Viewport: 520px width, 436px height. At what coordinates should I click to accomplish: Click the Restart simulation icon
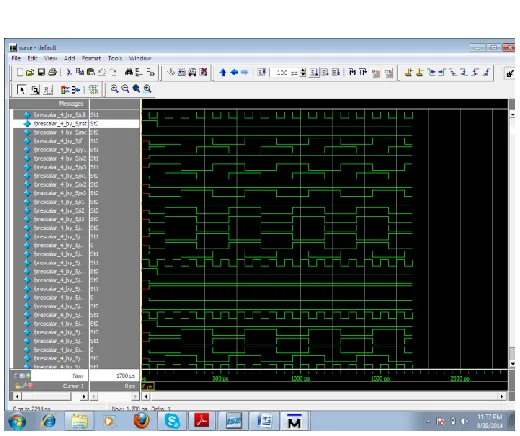262,72
